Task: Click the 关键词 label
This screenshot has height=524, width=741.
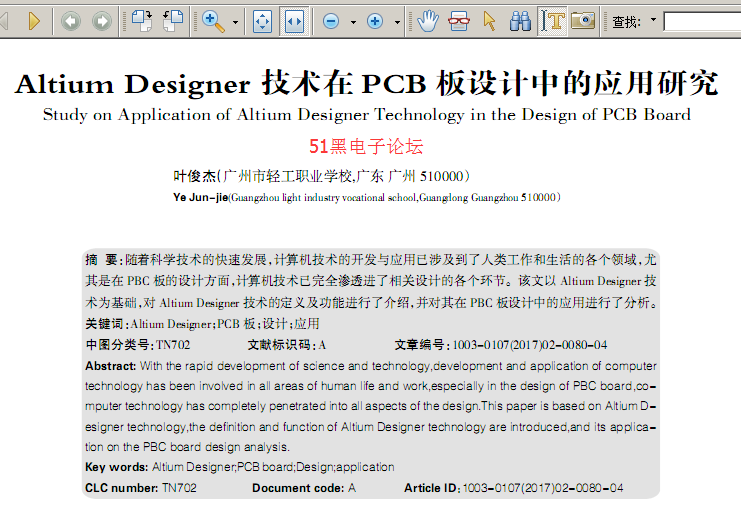Action: click(x=104, y=324)
